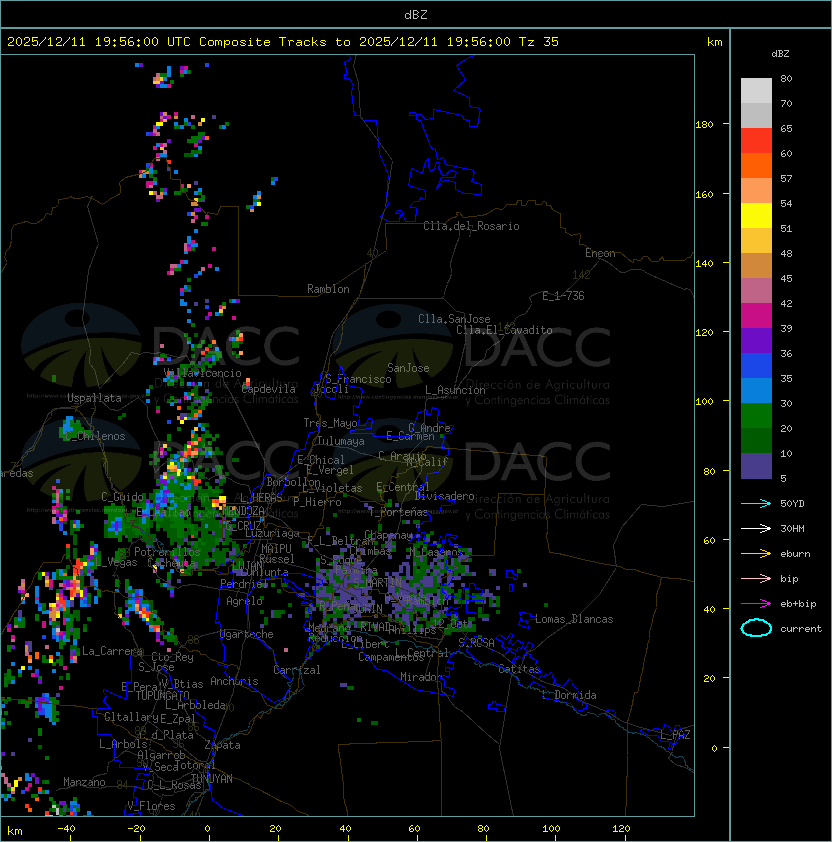This screenshot has width=832, height=842.
Task: Click the magenta eb+bip arrow in legend
Action: pos(756,604)
